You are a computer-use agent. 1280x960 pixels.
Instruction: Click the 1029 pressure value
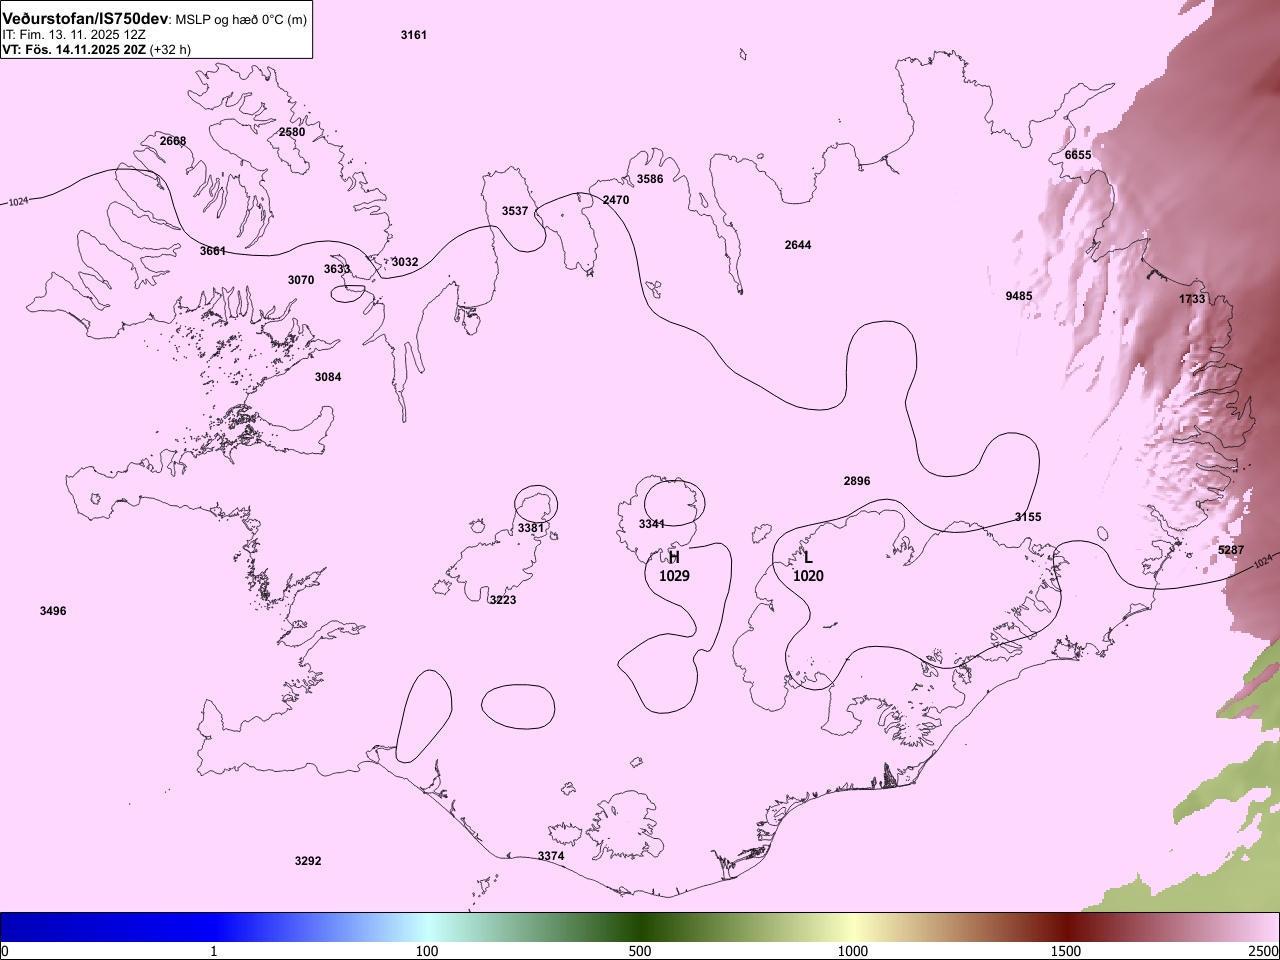(674, 576)
